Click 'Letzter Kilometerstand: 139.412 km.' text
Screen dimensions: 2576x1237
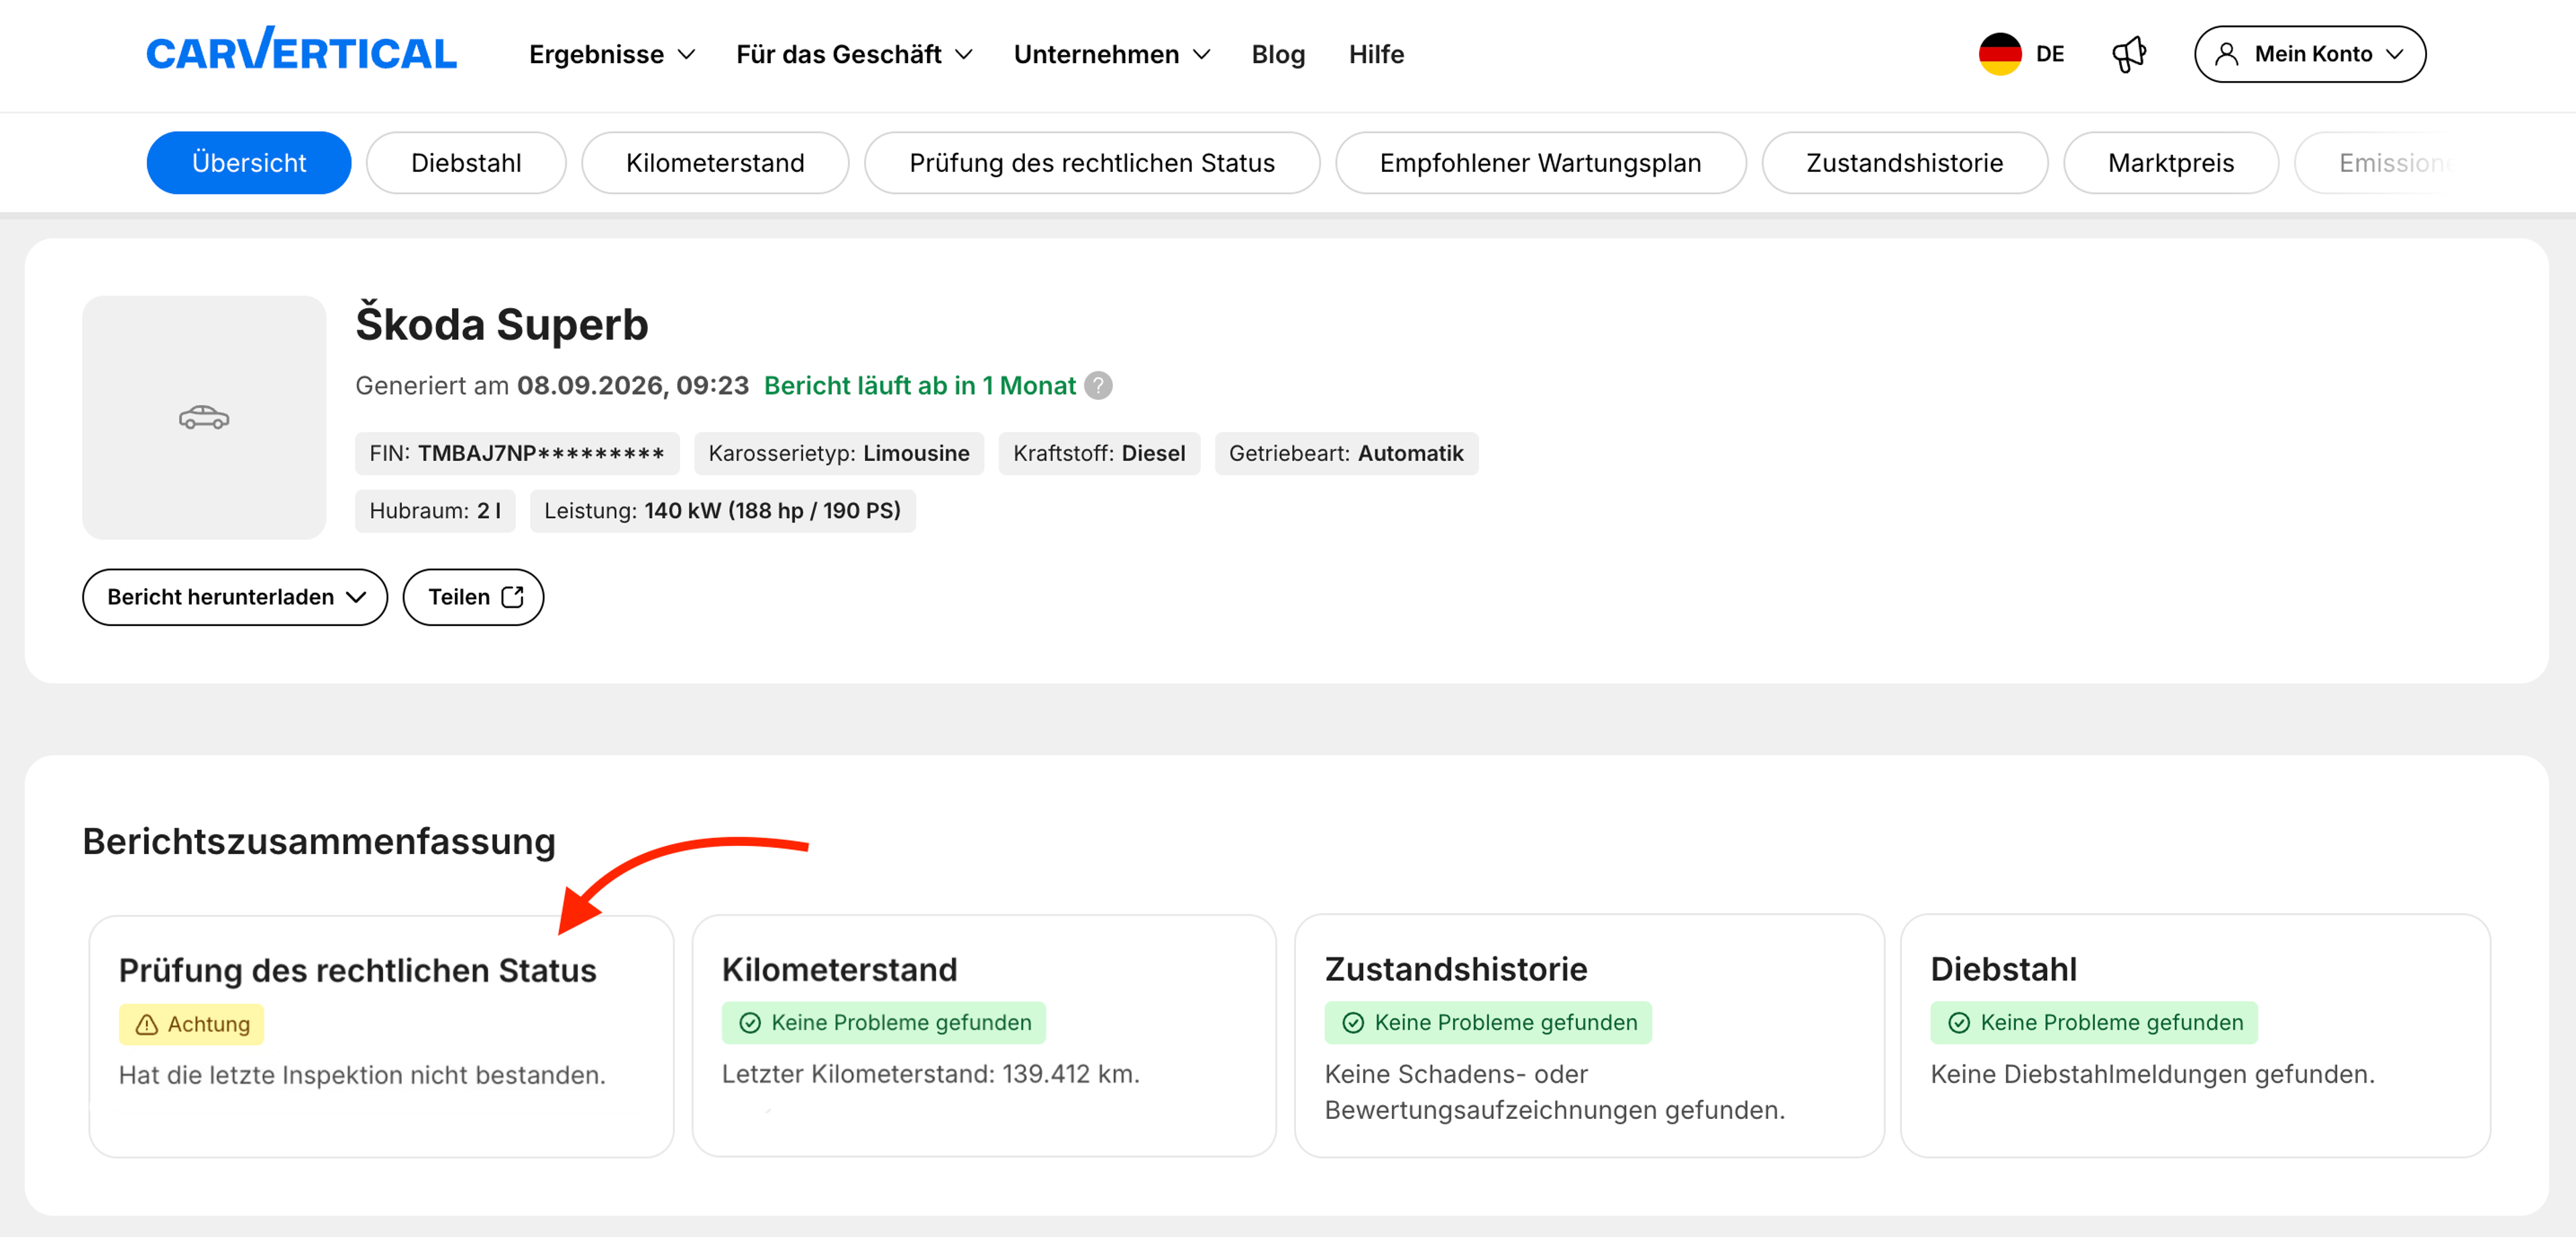pyautogui.click(x=930, y=1074)
